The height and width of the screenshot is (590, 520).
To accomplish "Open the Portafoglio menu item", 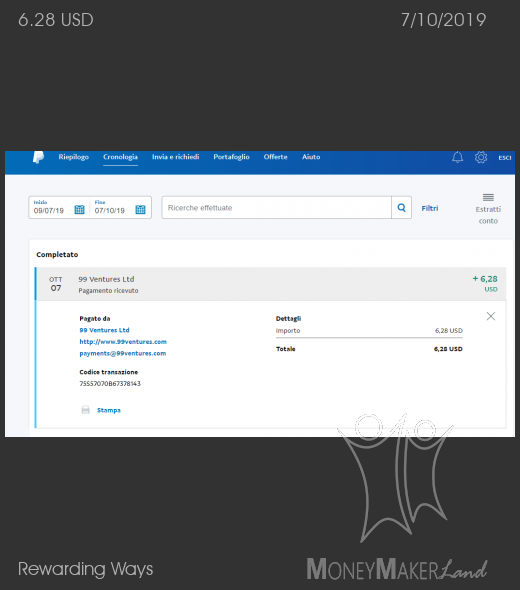I will click(x=231, y=157).
